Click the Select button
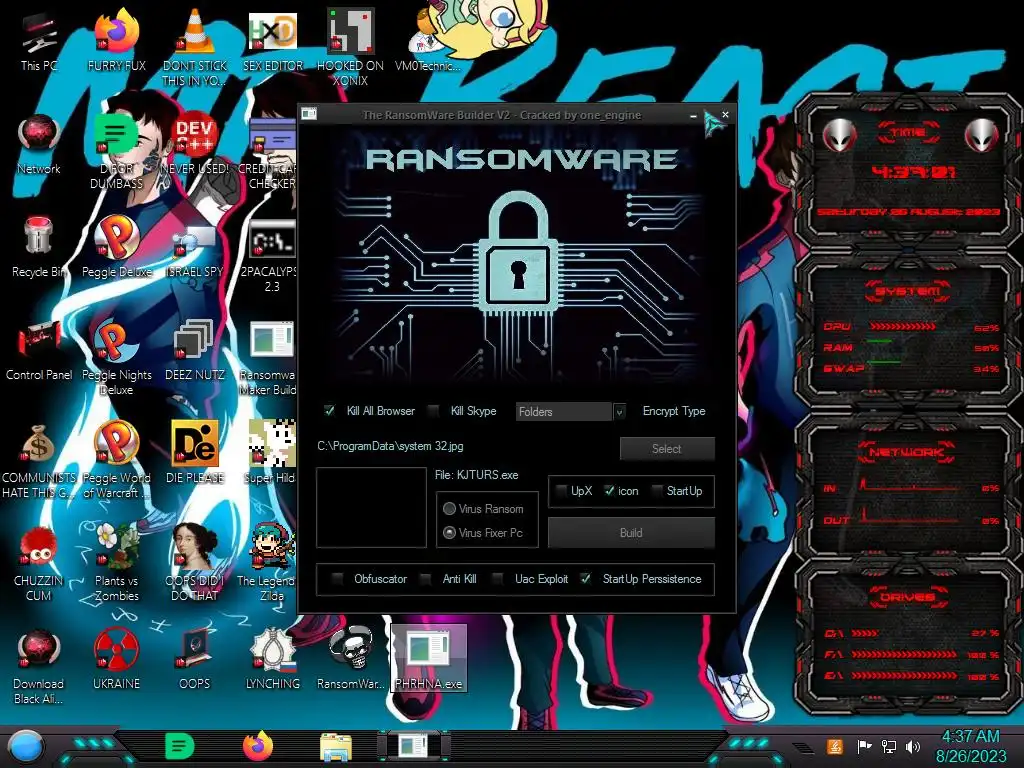The image size is (1024, 768). 667,449
